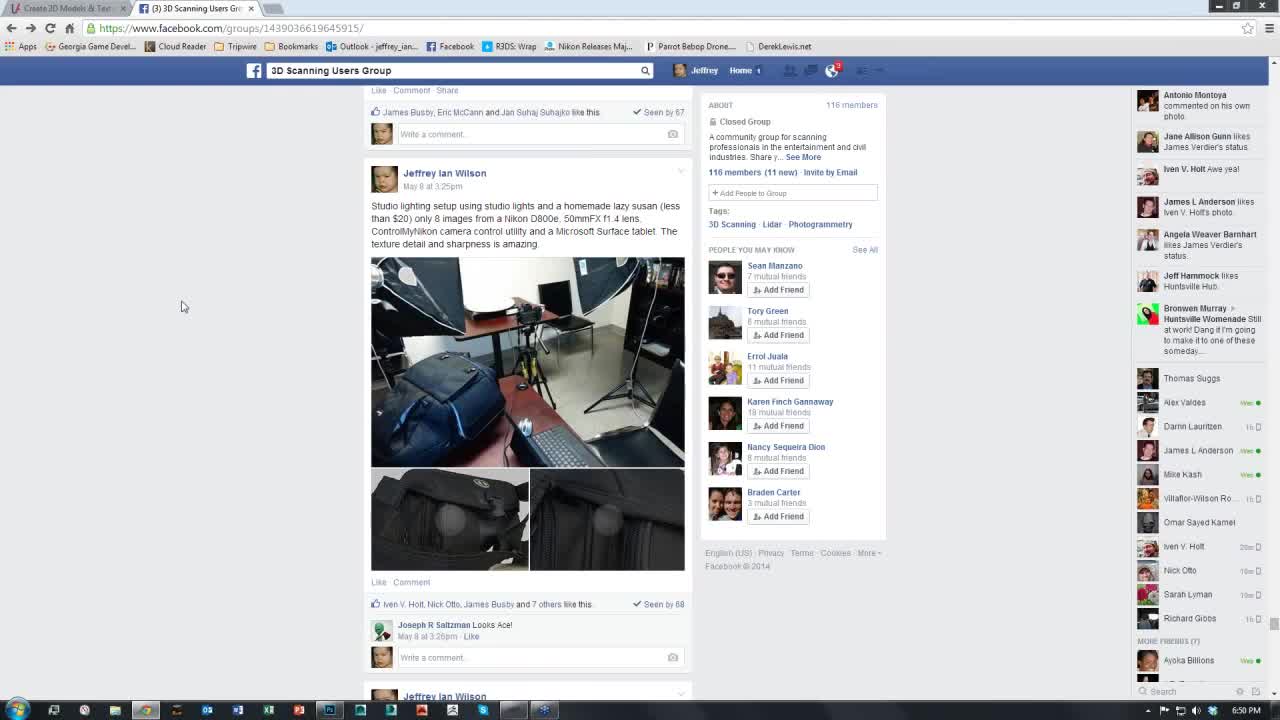Open the Apps bookmark shortcut
1280x720 pixels.
point(20,46)
